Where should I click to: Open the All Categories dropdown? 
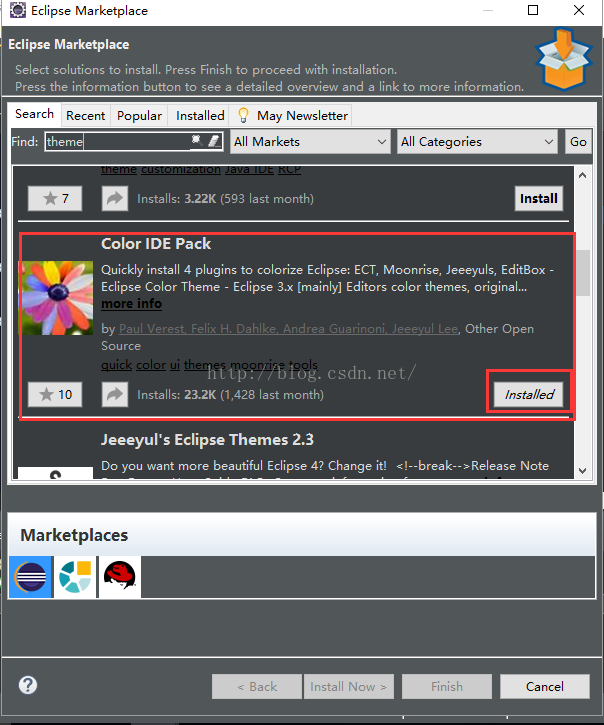[x=477, y=141]
